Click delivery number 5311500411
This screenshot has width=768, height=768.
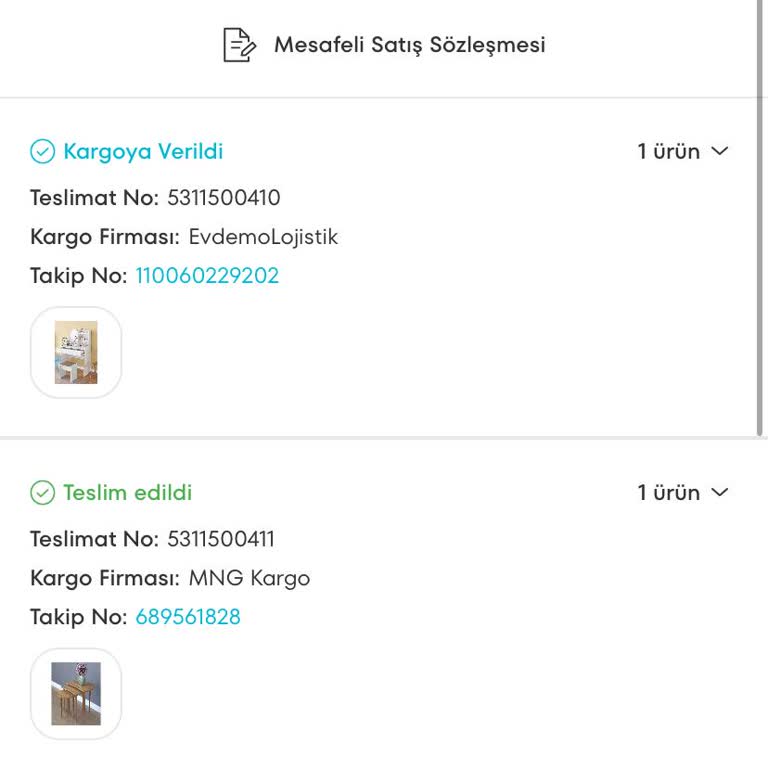(220, 539)
